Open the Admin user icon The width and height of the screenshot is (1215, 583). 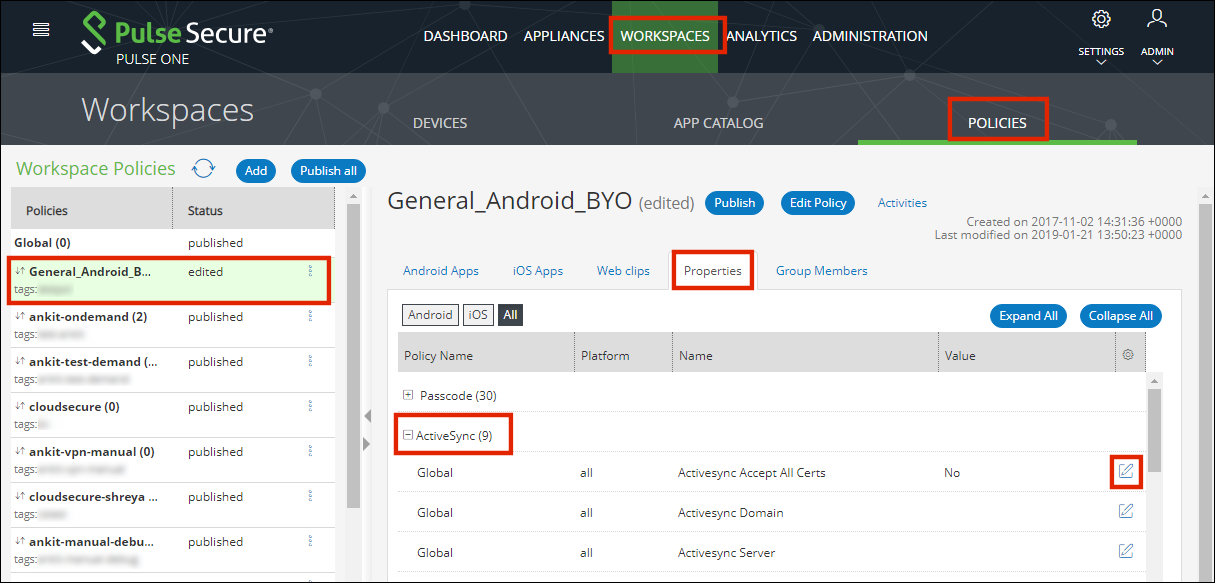click(x=1157, y=19)
